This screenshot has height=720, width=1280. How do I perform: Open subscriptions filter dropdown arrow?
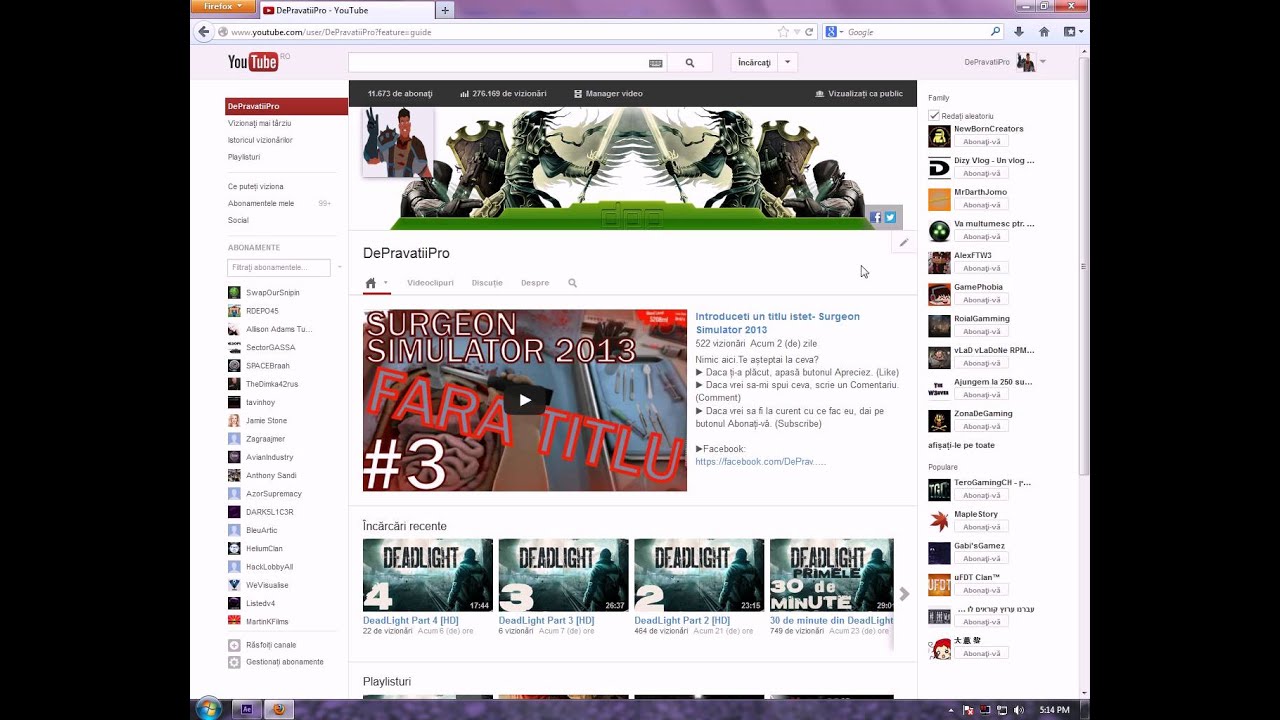[x=339, y=268]
